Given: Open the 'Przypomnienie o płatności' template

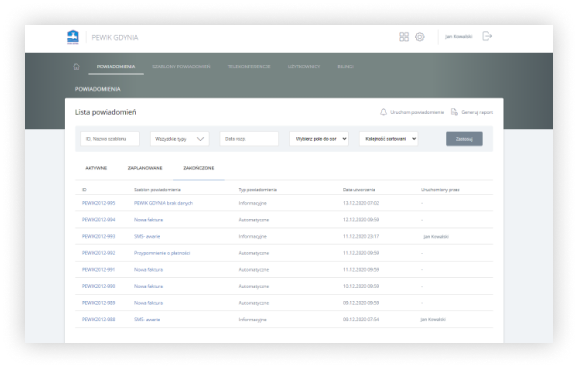Looking at the screenshot, I should [162, 253].
